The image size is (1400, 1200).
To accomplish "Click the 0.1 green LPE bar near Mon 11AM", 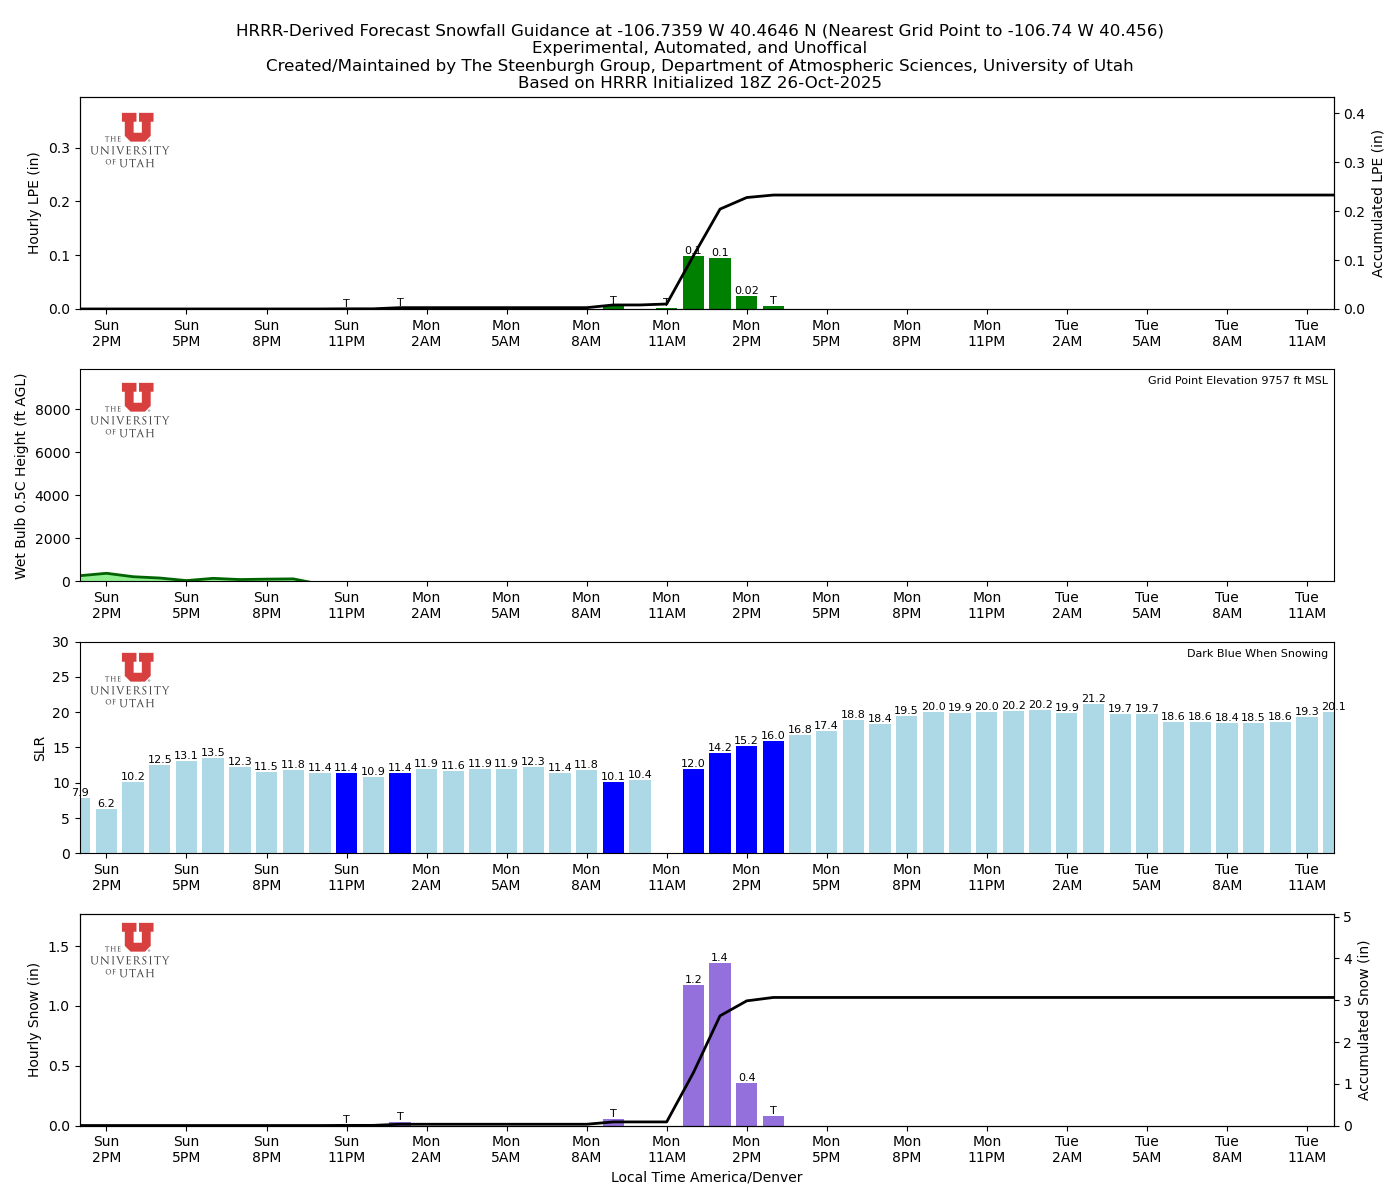I will pyautogui.click(x=691, y=280).
